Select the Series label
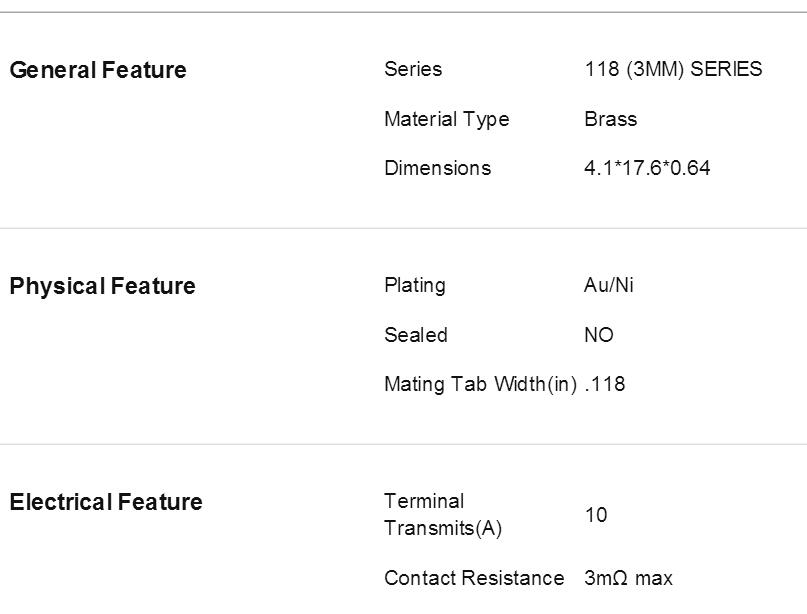 (413, 69)
